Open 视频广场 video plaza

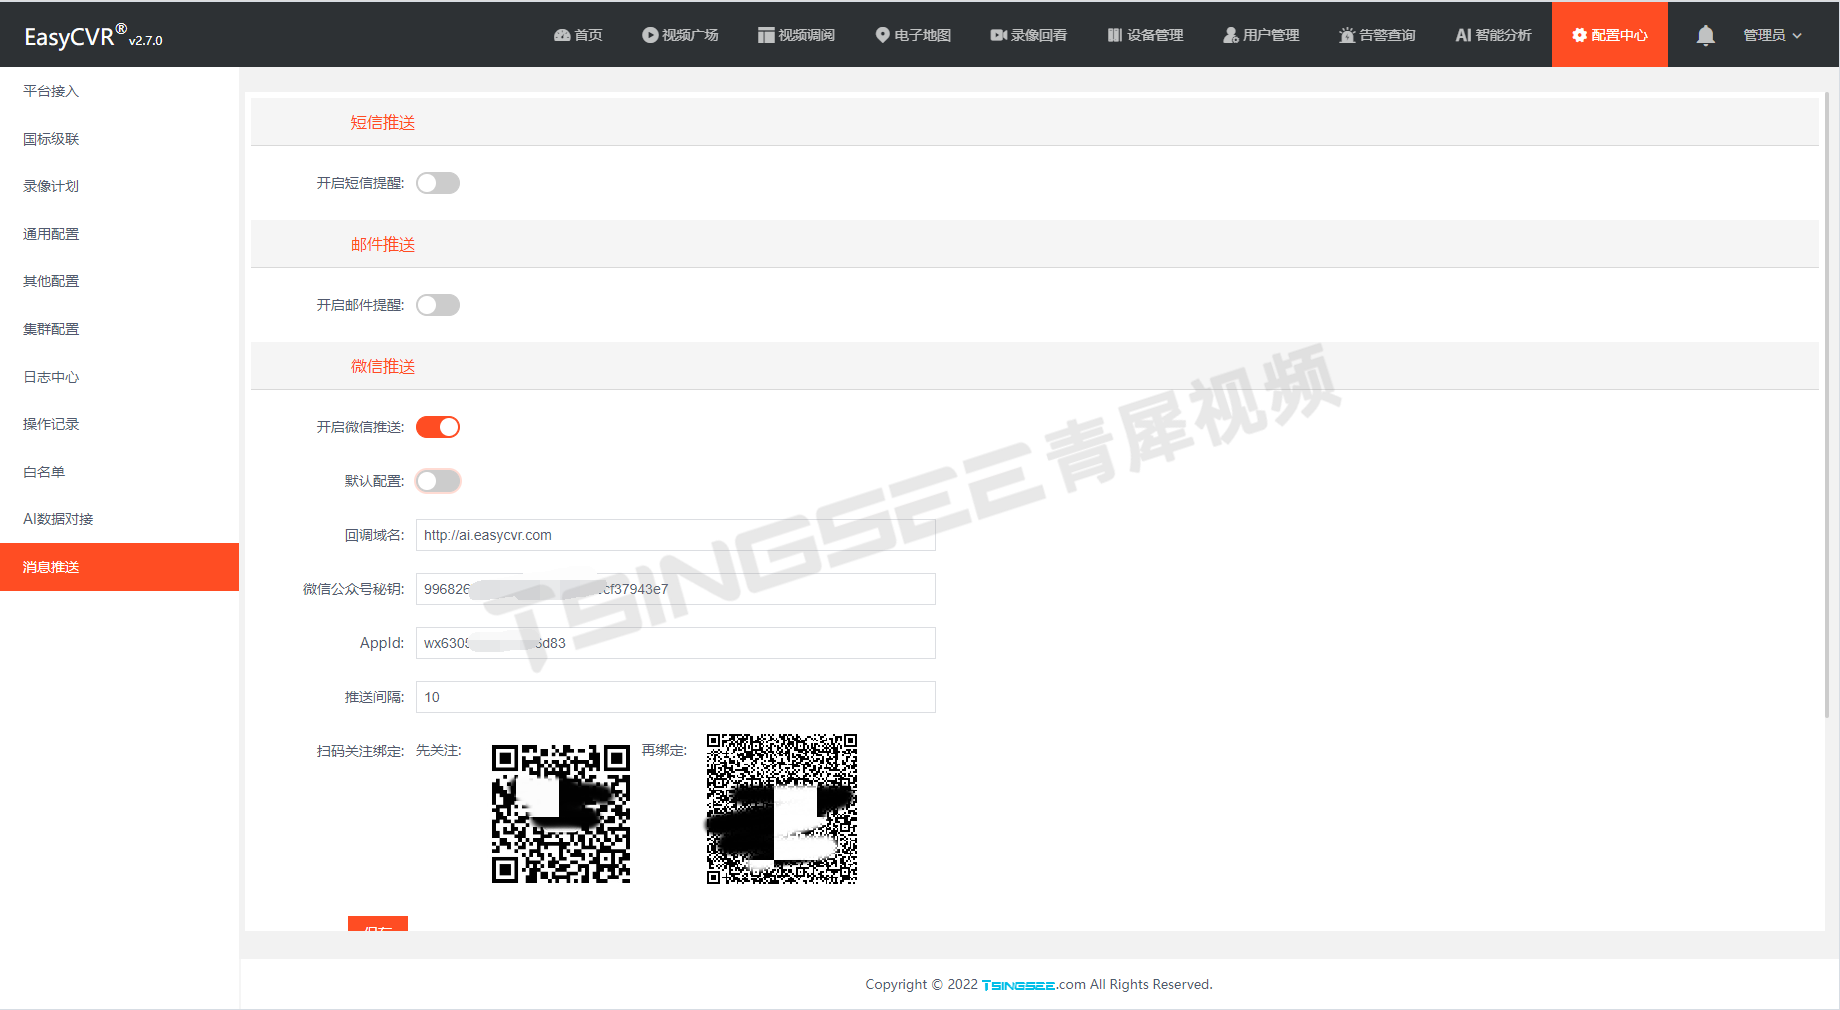click(680, 35)
